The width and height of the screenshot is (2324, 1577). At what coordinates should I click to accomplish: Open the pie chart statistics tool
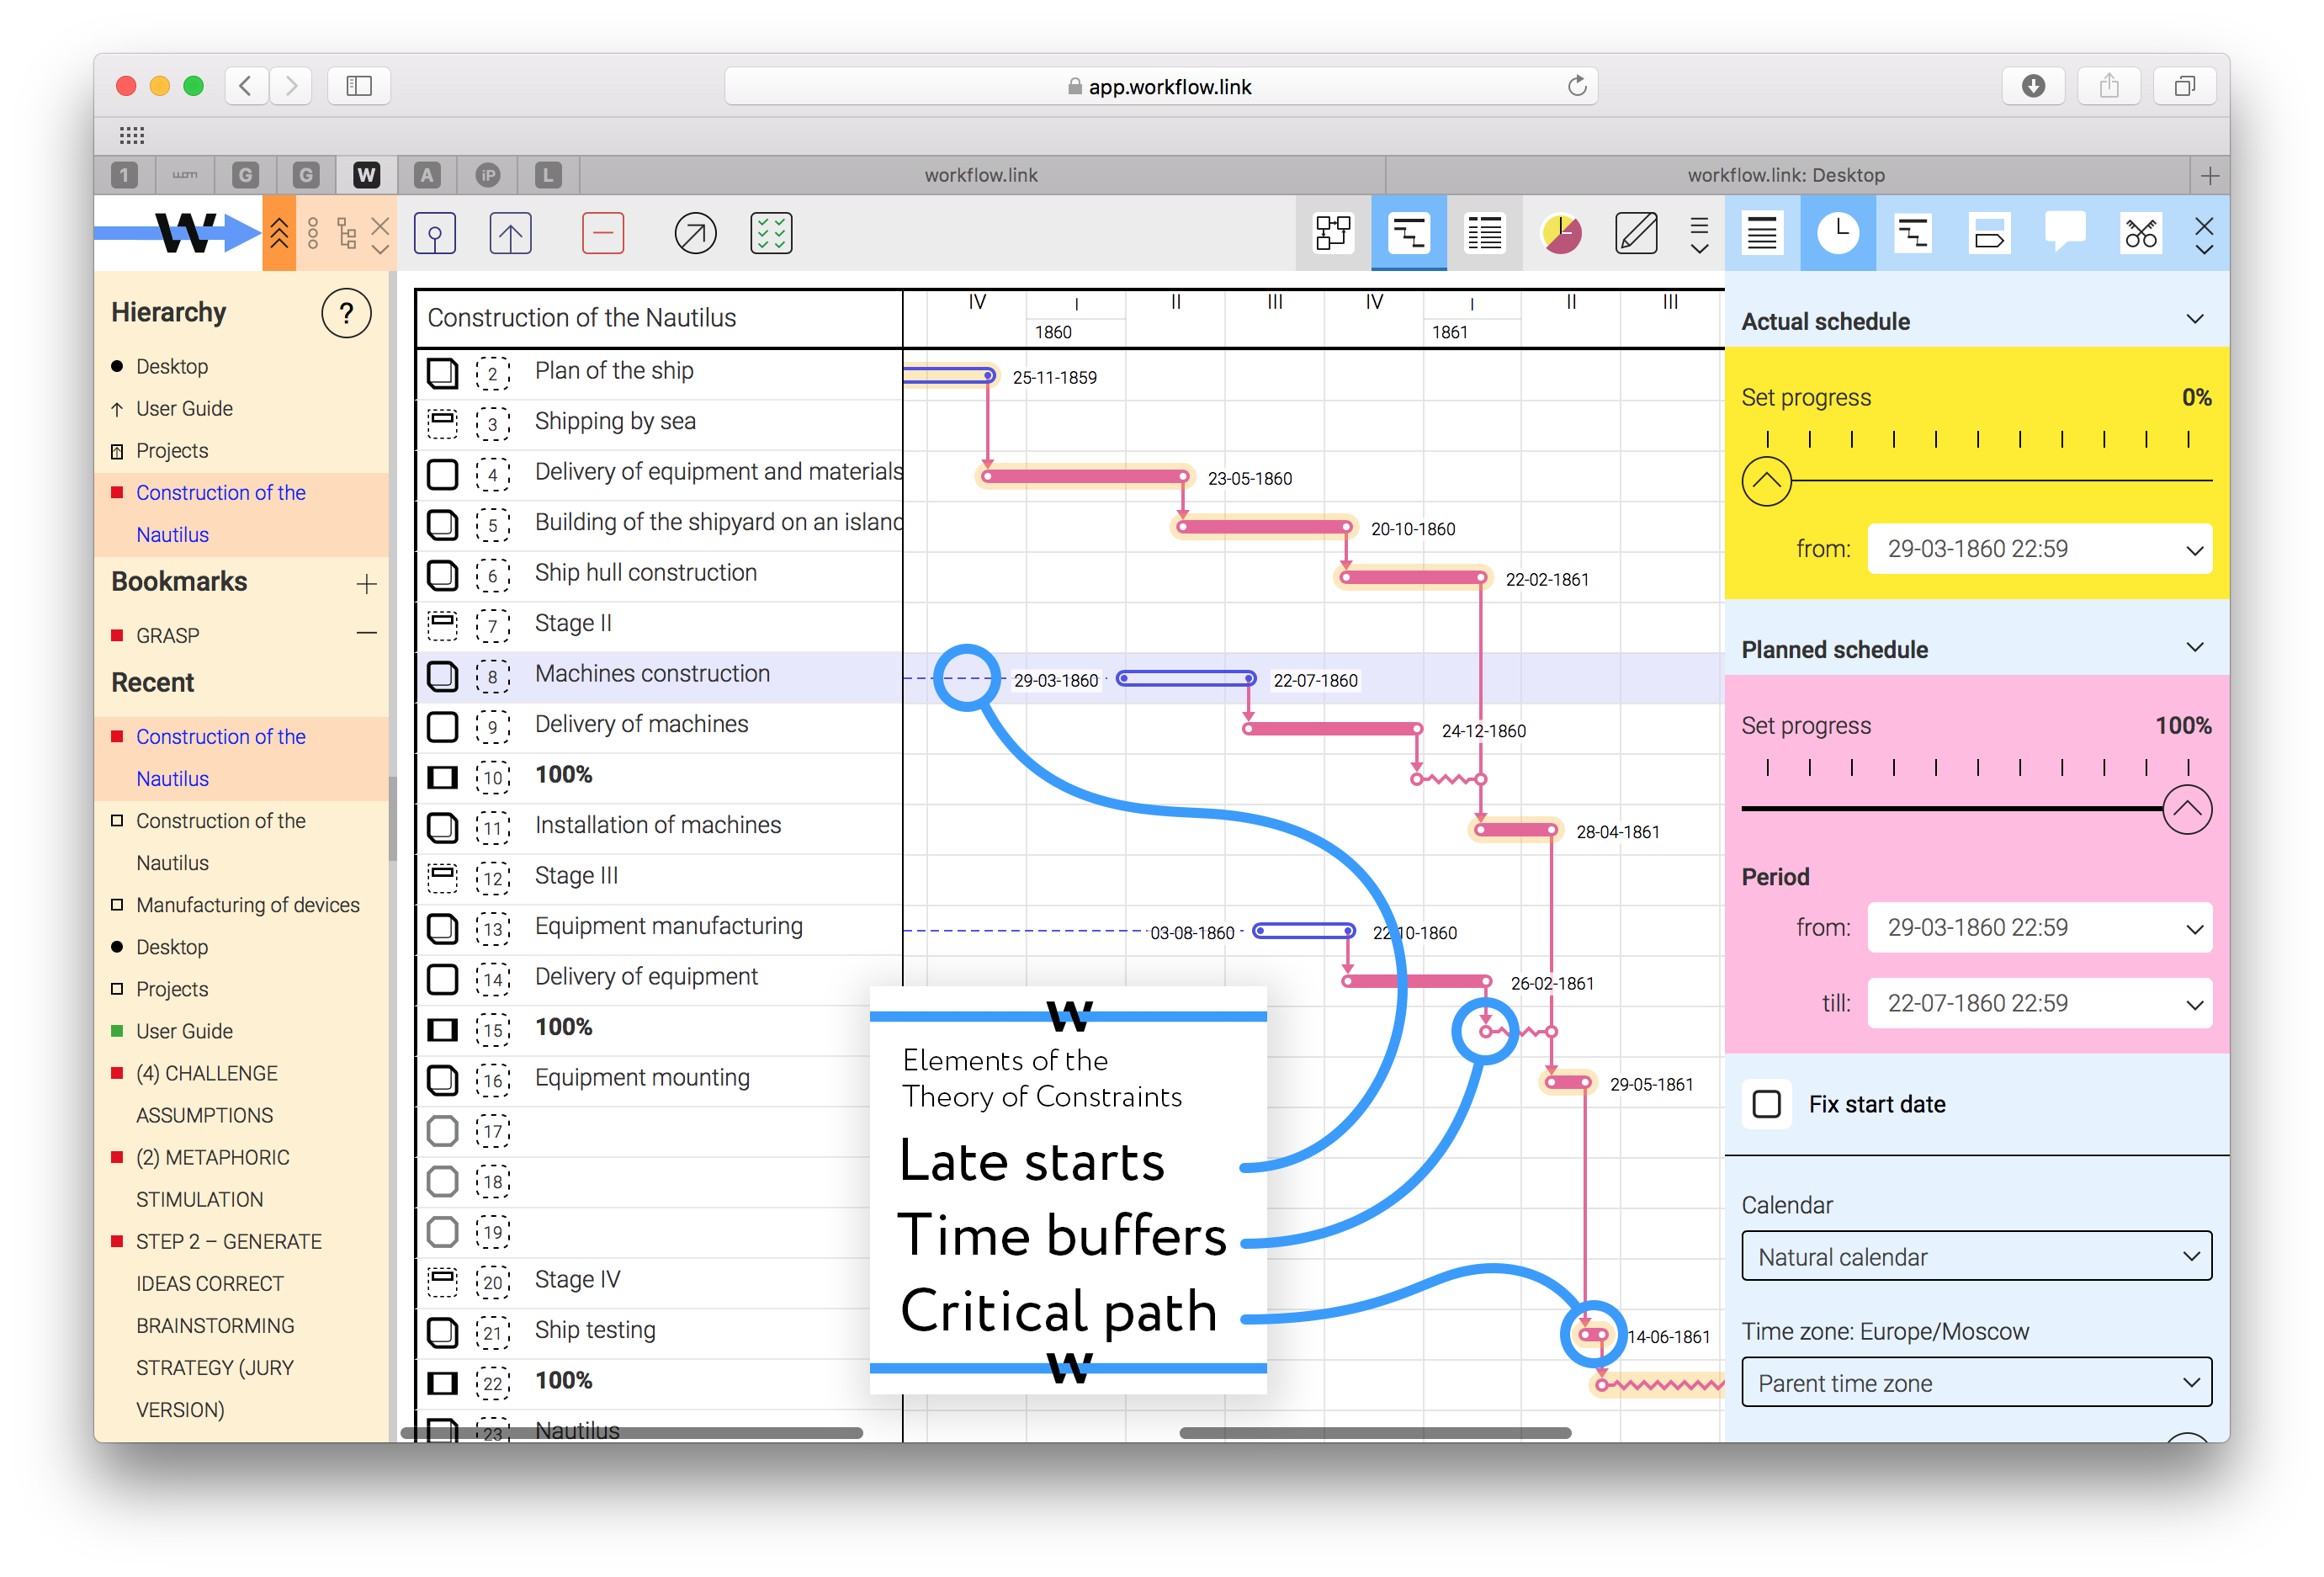(x=1561, y=233)
